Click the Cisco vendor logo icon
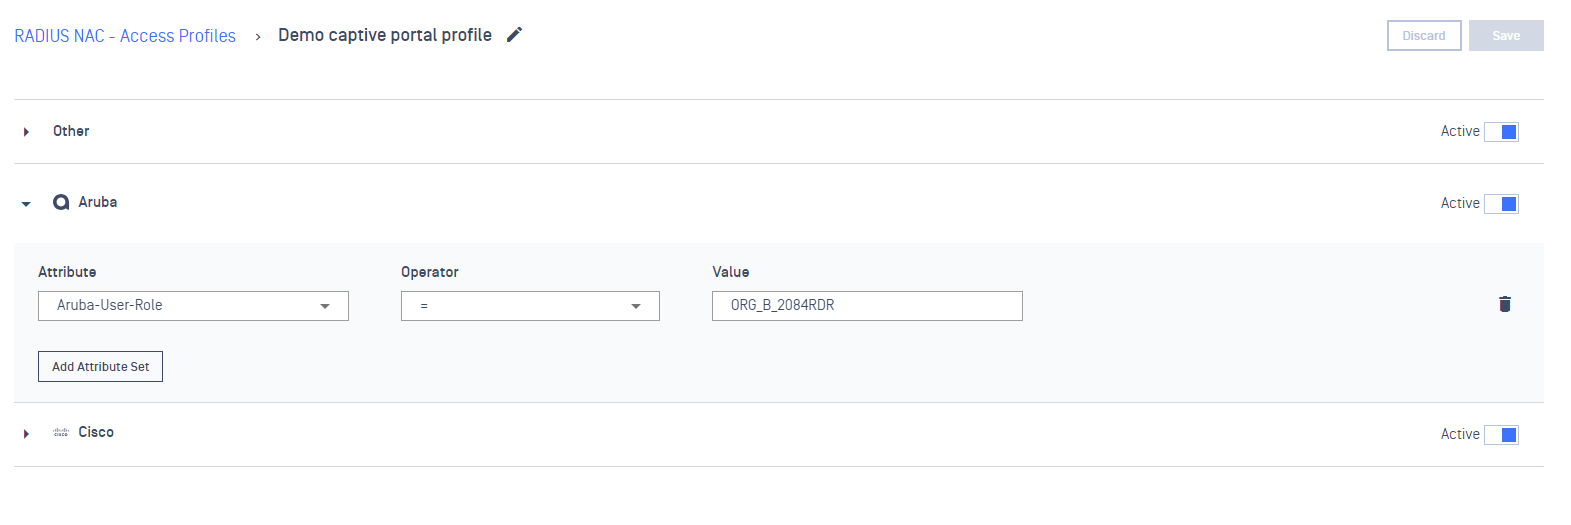The width and height of the screenshot is (1571, 525). click(x=61, y=432)
